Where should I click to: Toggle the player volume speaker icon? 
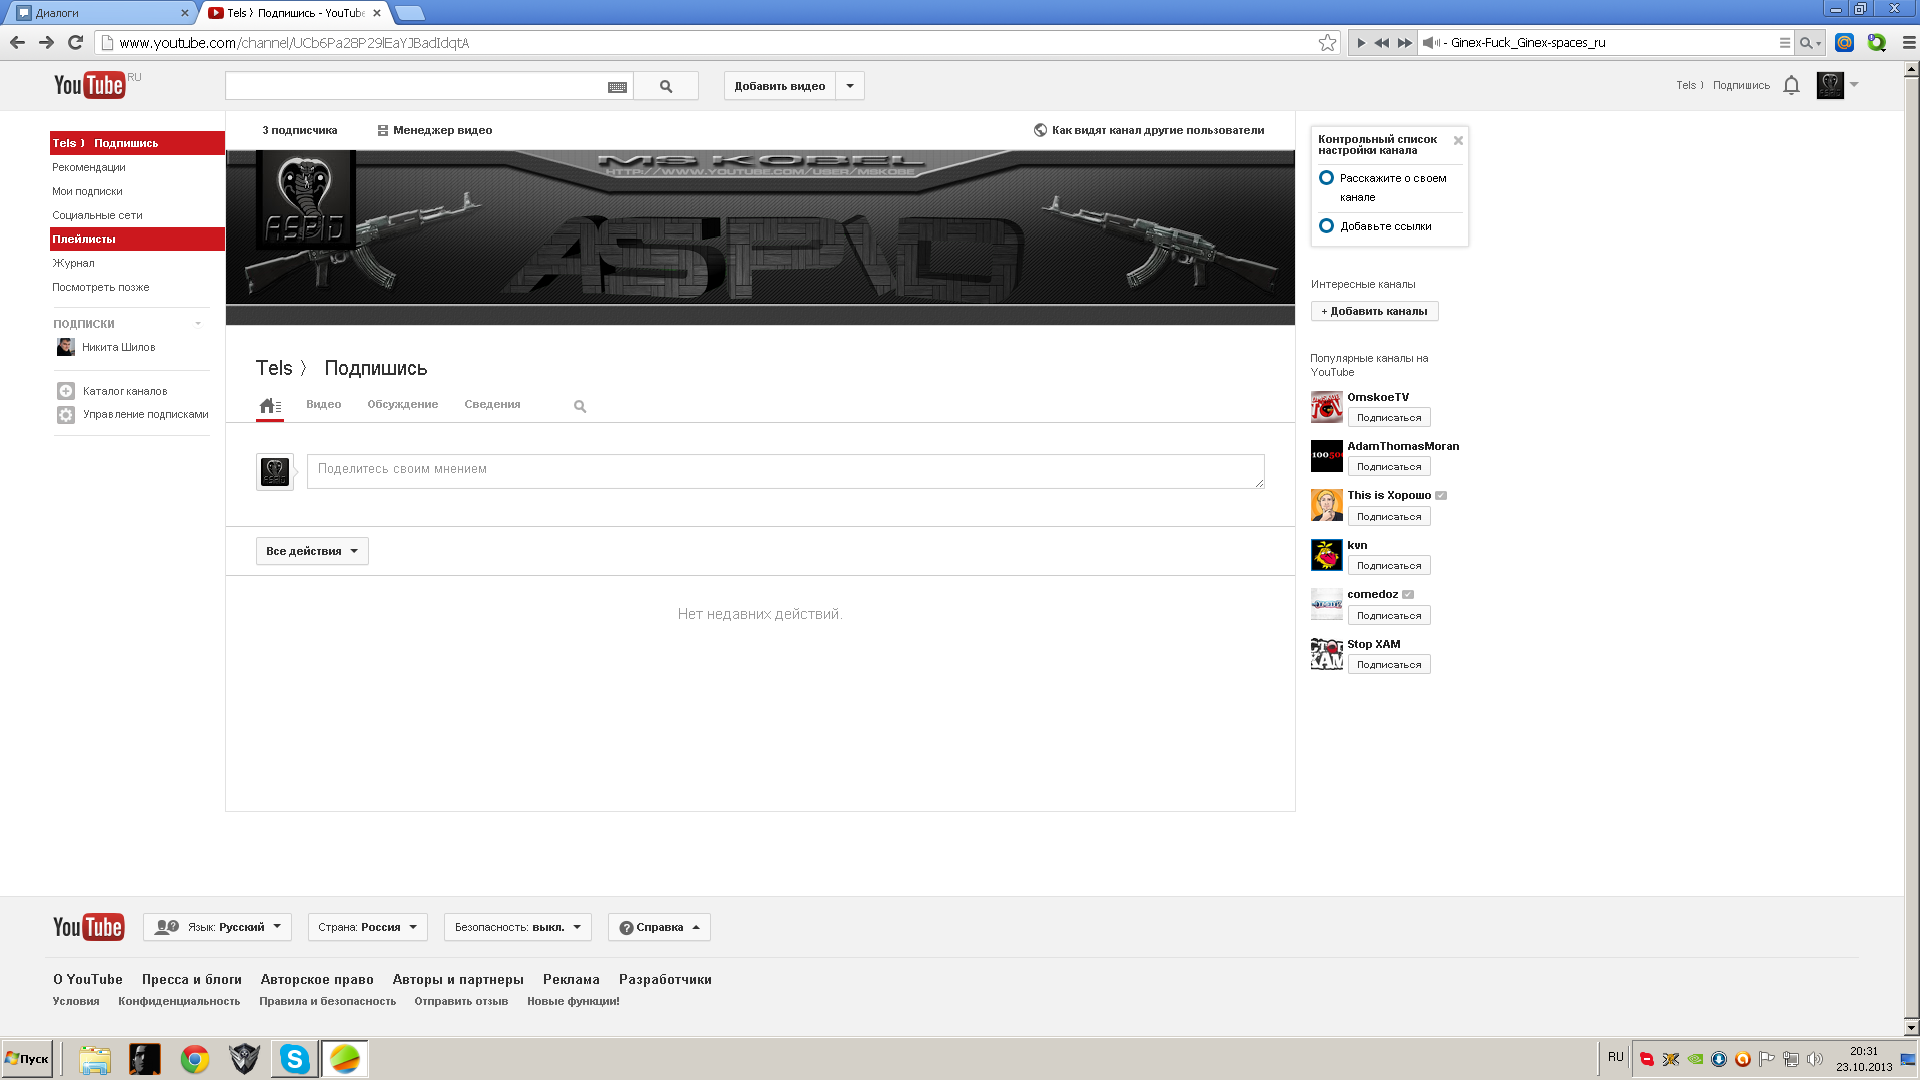(x=1431, y=42)
